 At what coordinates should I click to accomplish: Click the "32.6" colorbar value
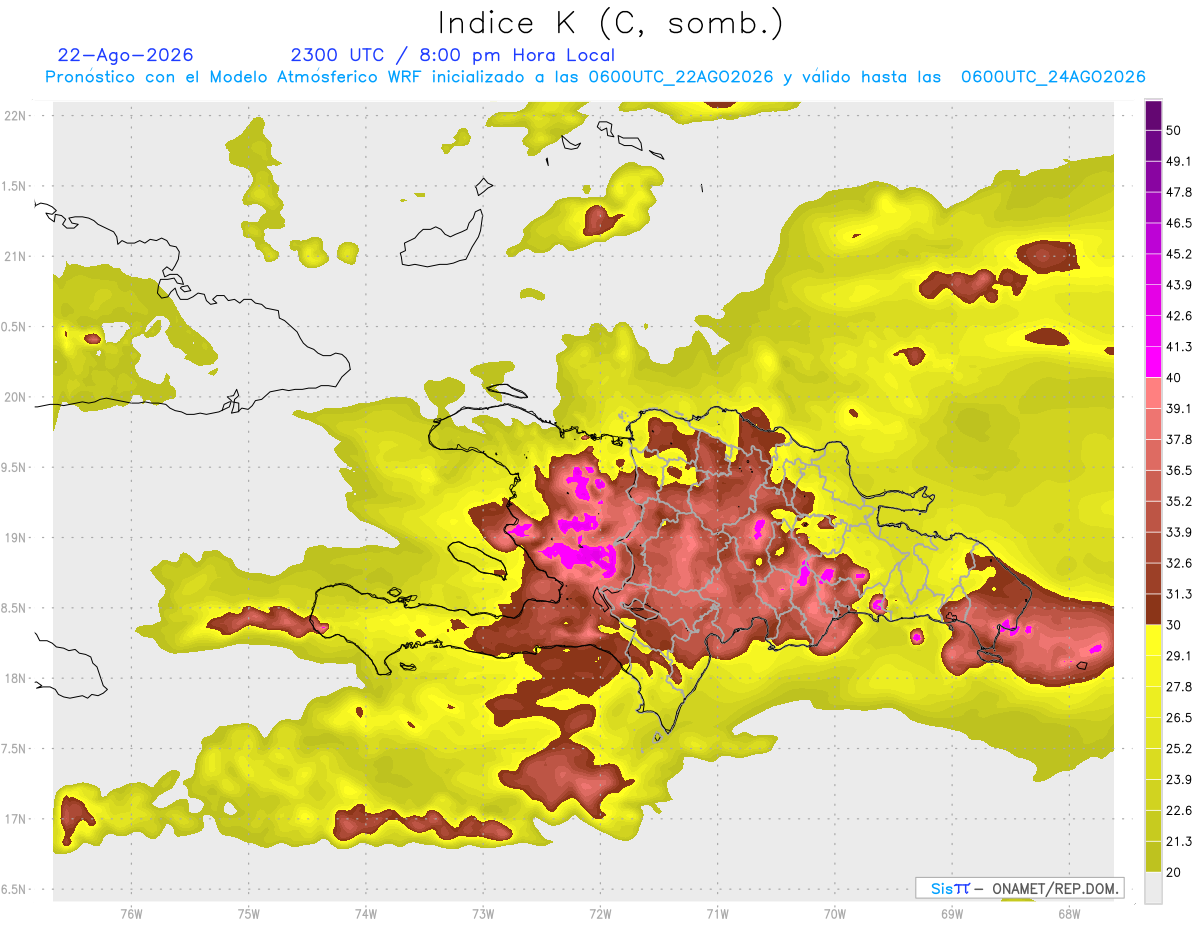coord(1179,563)
